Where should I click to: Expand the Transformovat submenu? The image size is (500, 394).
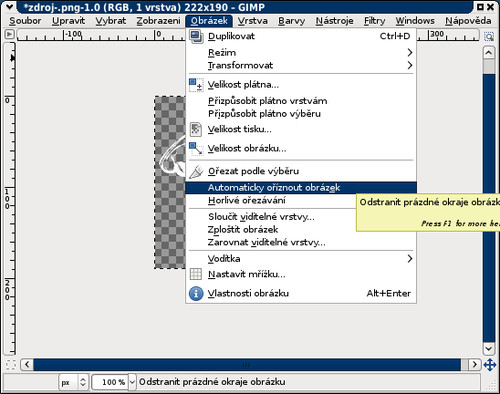click(x=301, y=65)
